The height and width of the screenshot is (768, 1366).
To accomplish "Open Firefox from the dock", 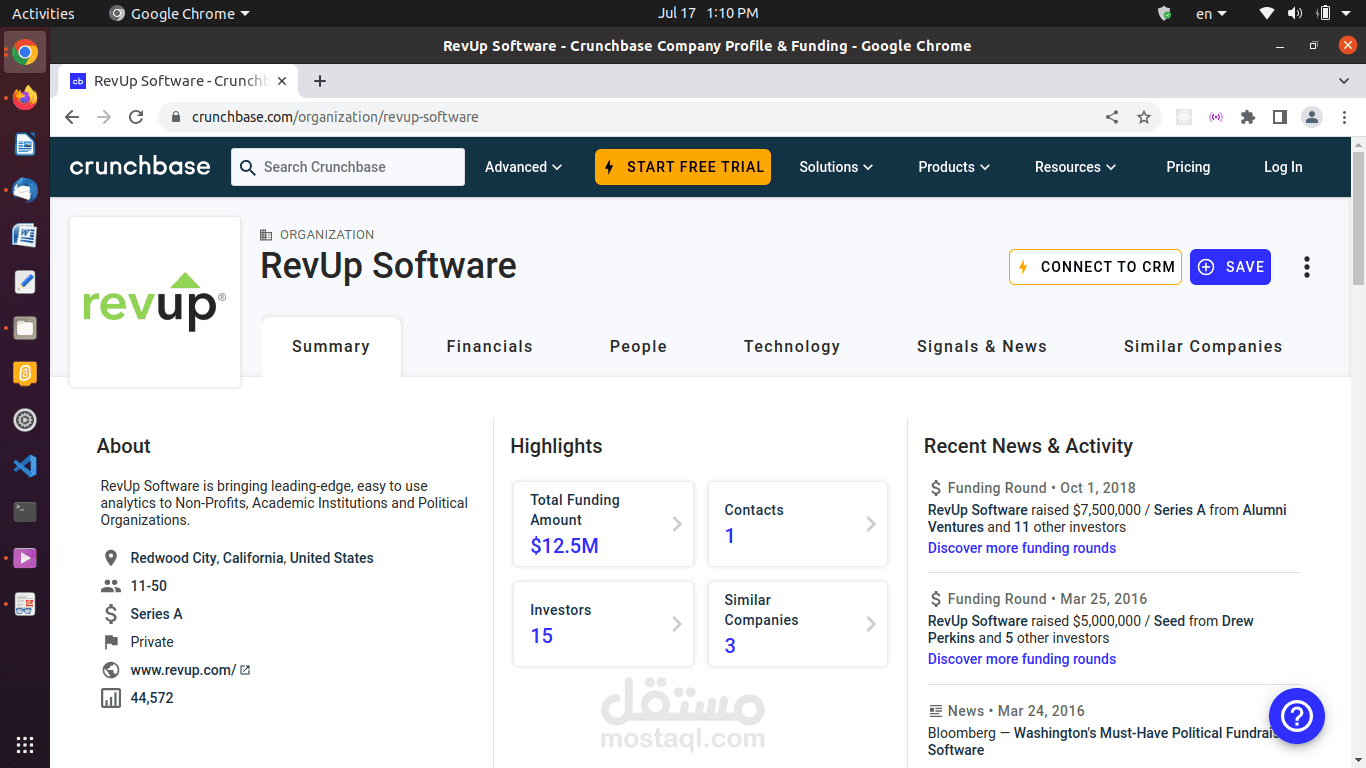I will pos(25,98).
